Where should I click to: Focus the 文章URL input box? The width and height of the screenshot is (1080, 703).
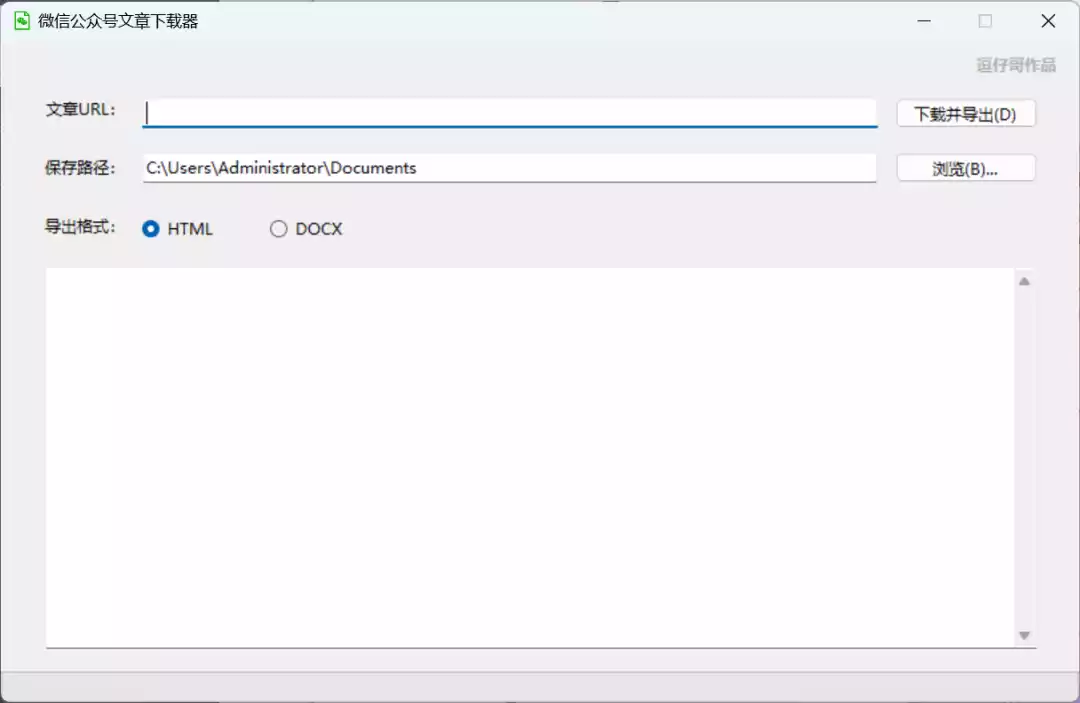pos(510,113)
